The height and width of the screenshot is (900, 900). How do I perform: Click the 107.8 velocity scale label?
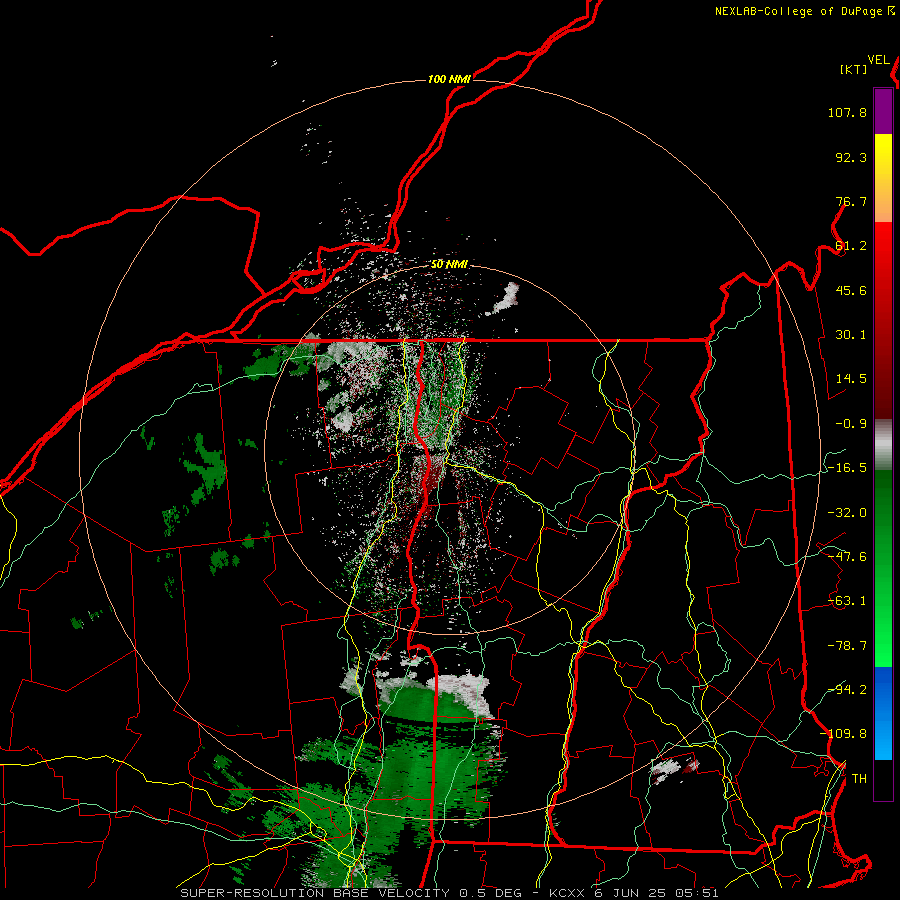[x=847, y=112]
